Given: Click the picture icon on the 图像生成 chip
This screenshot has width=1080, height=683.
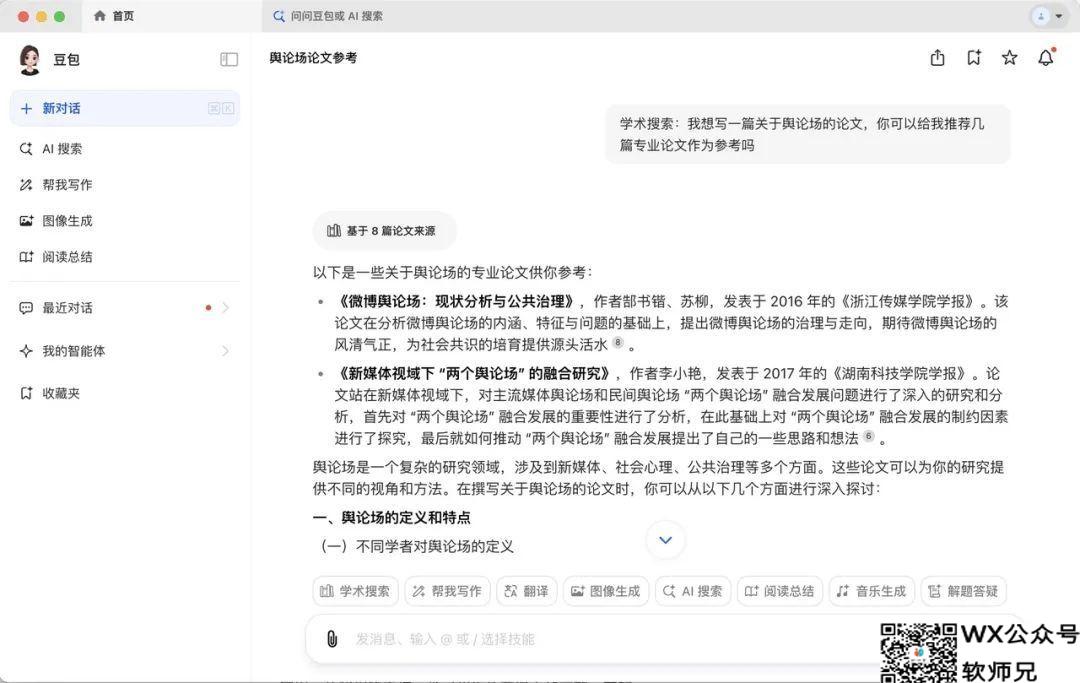Looking at the screenshot, I should [x=577, y=591].
